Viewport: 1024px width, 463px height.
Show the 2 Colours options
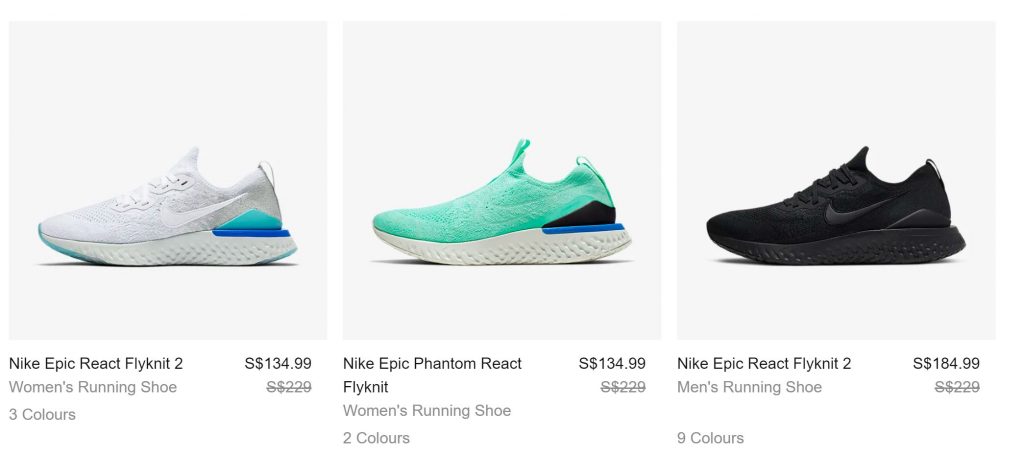point(376,438)
